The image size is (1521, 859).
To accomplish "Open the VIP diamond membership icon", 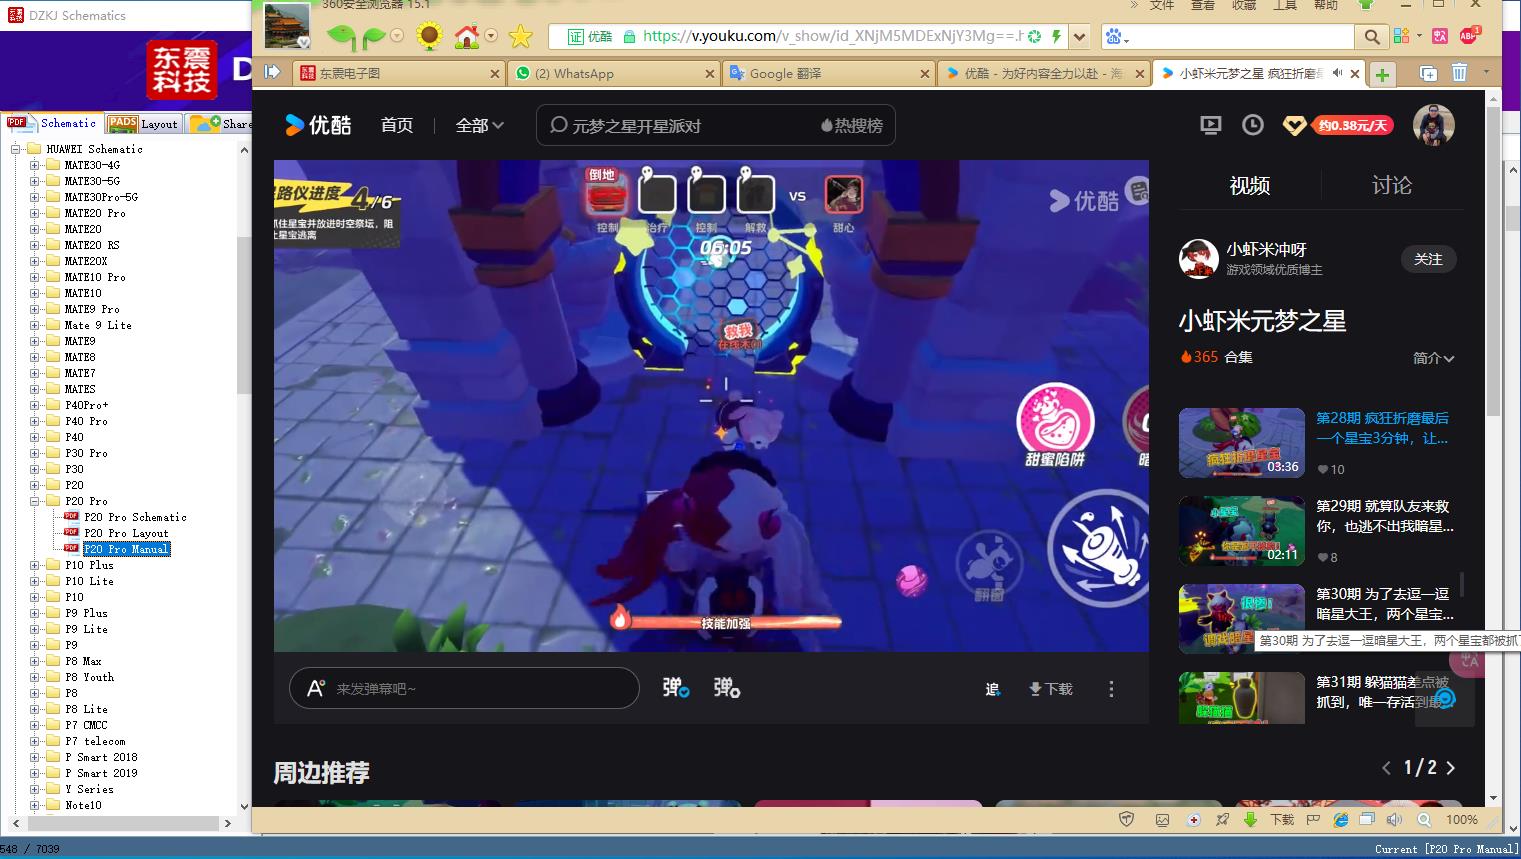I will (x=1294, y=126).
